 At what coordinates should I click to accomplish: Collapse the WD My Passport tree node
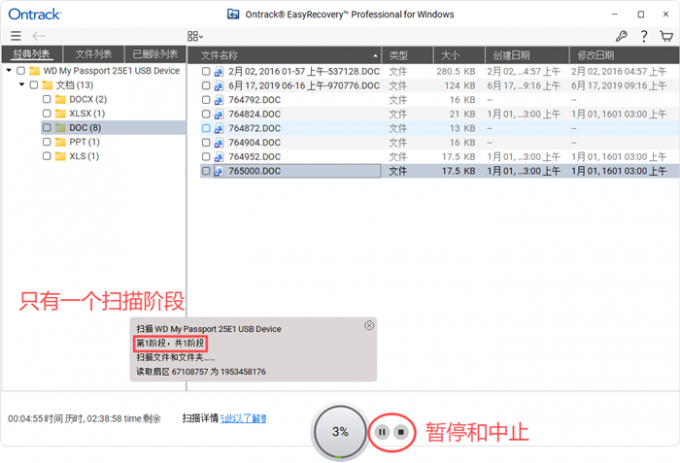click(9, 70)
